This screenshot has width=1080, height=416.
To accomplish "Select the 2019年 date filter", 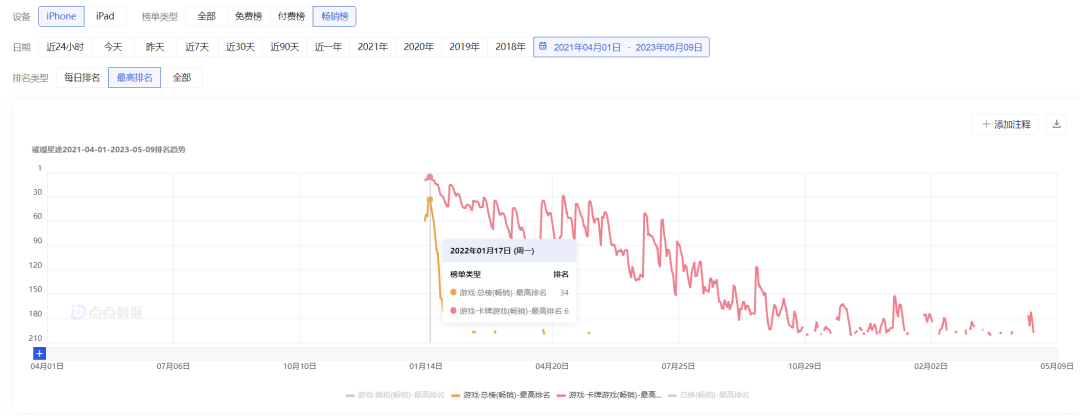I will coord(464,47).
